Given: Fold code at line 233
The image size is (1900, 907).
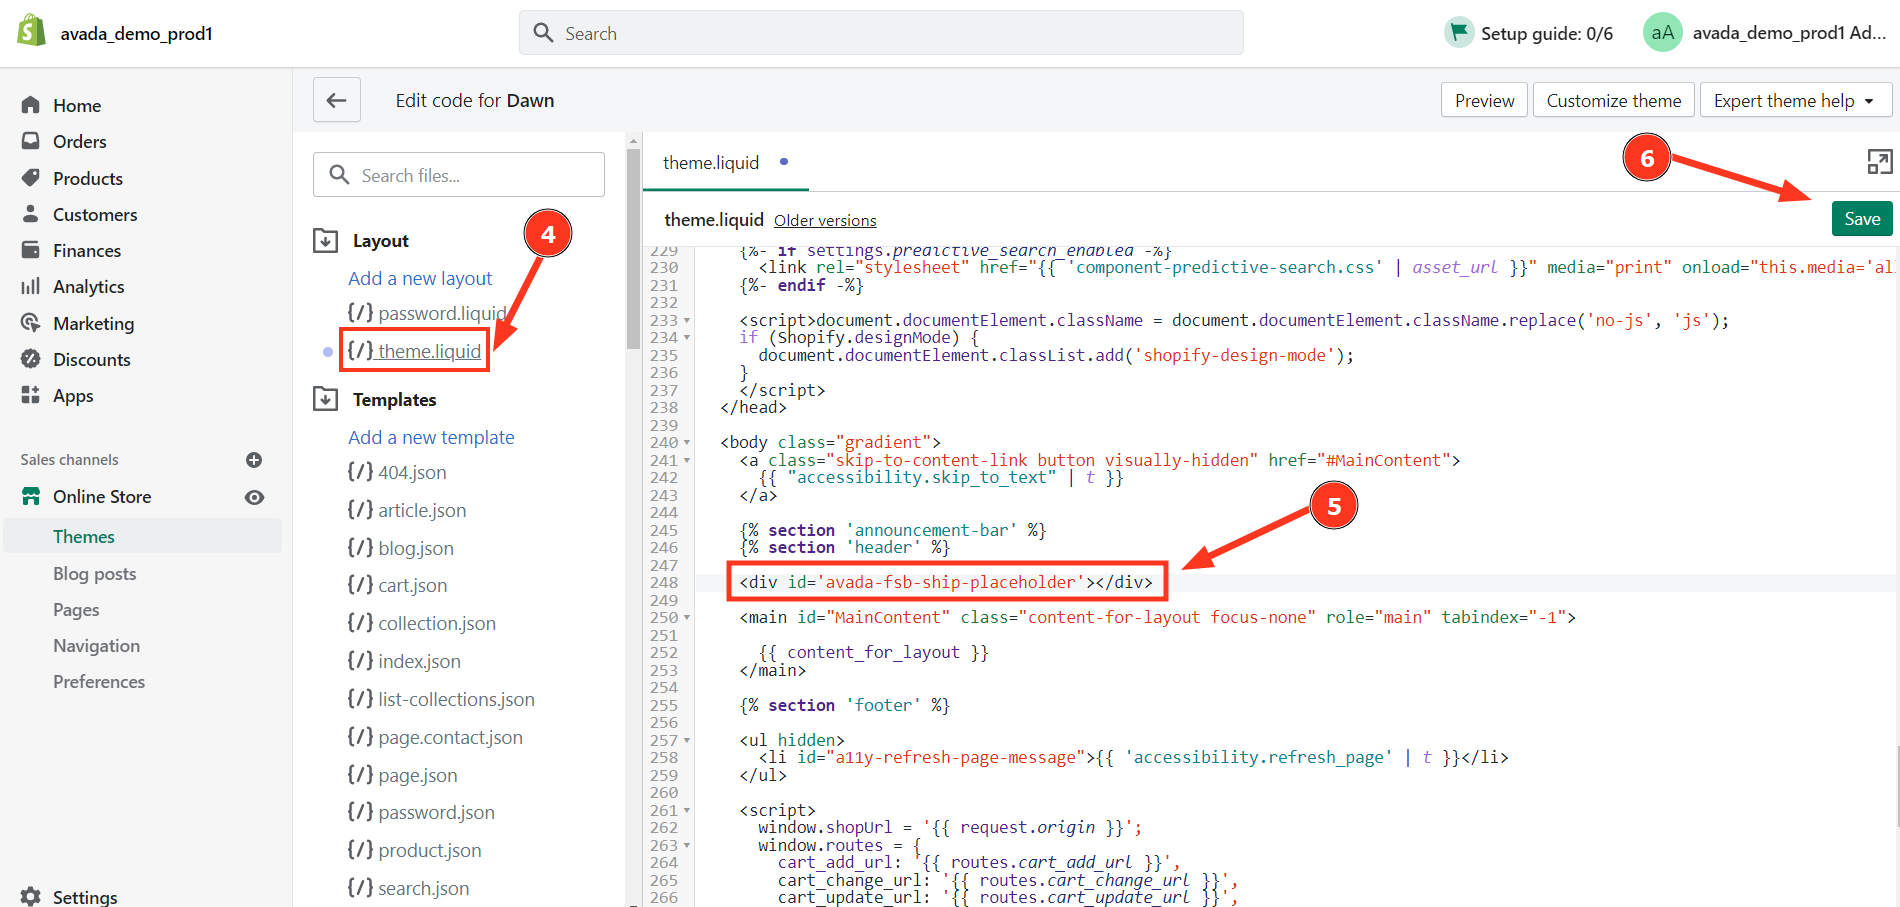Looking at the screenshot, I should pos(687,321).
